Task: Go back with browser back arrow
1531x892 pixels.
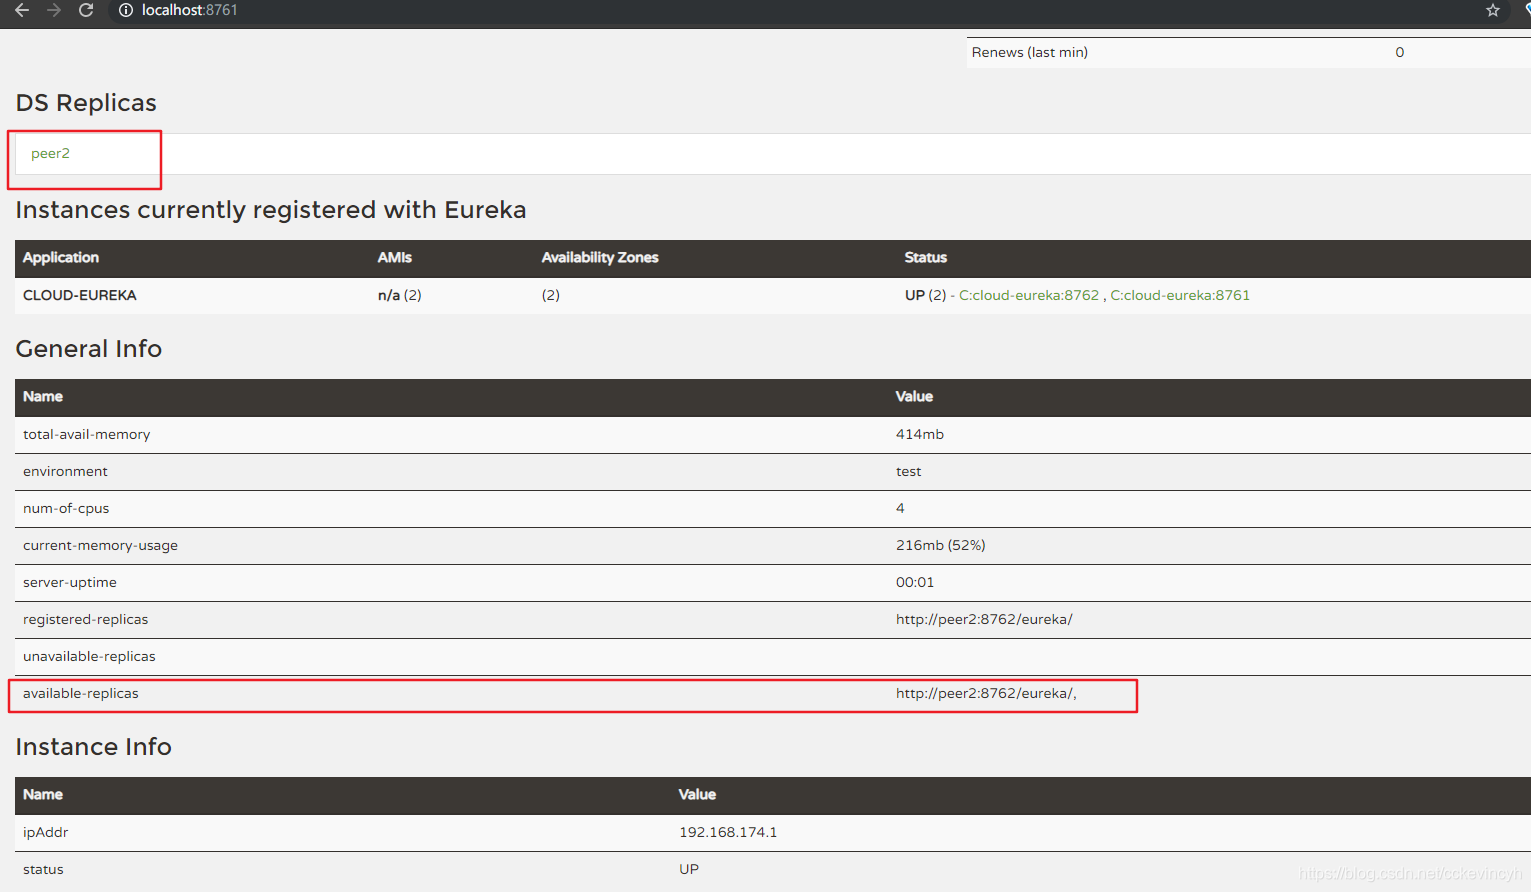Action: point(22,10)
